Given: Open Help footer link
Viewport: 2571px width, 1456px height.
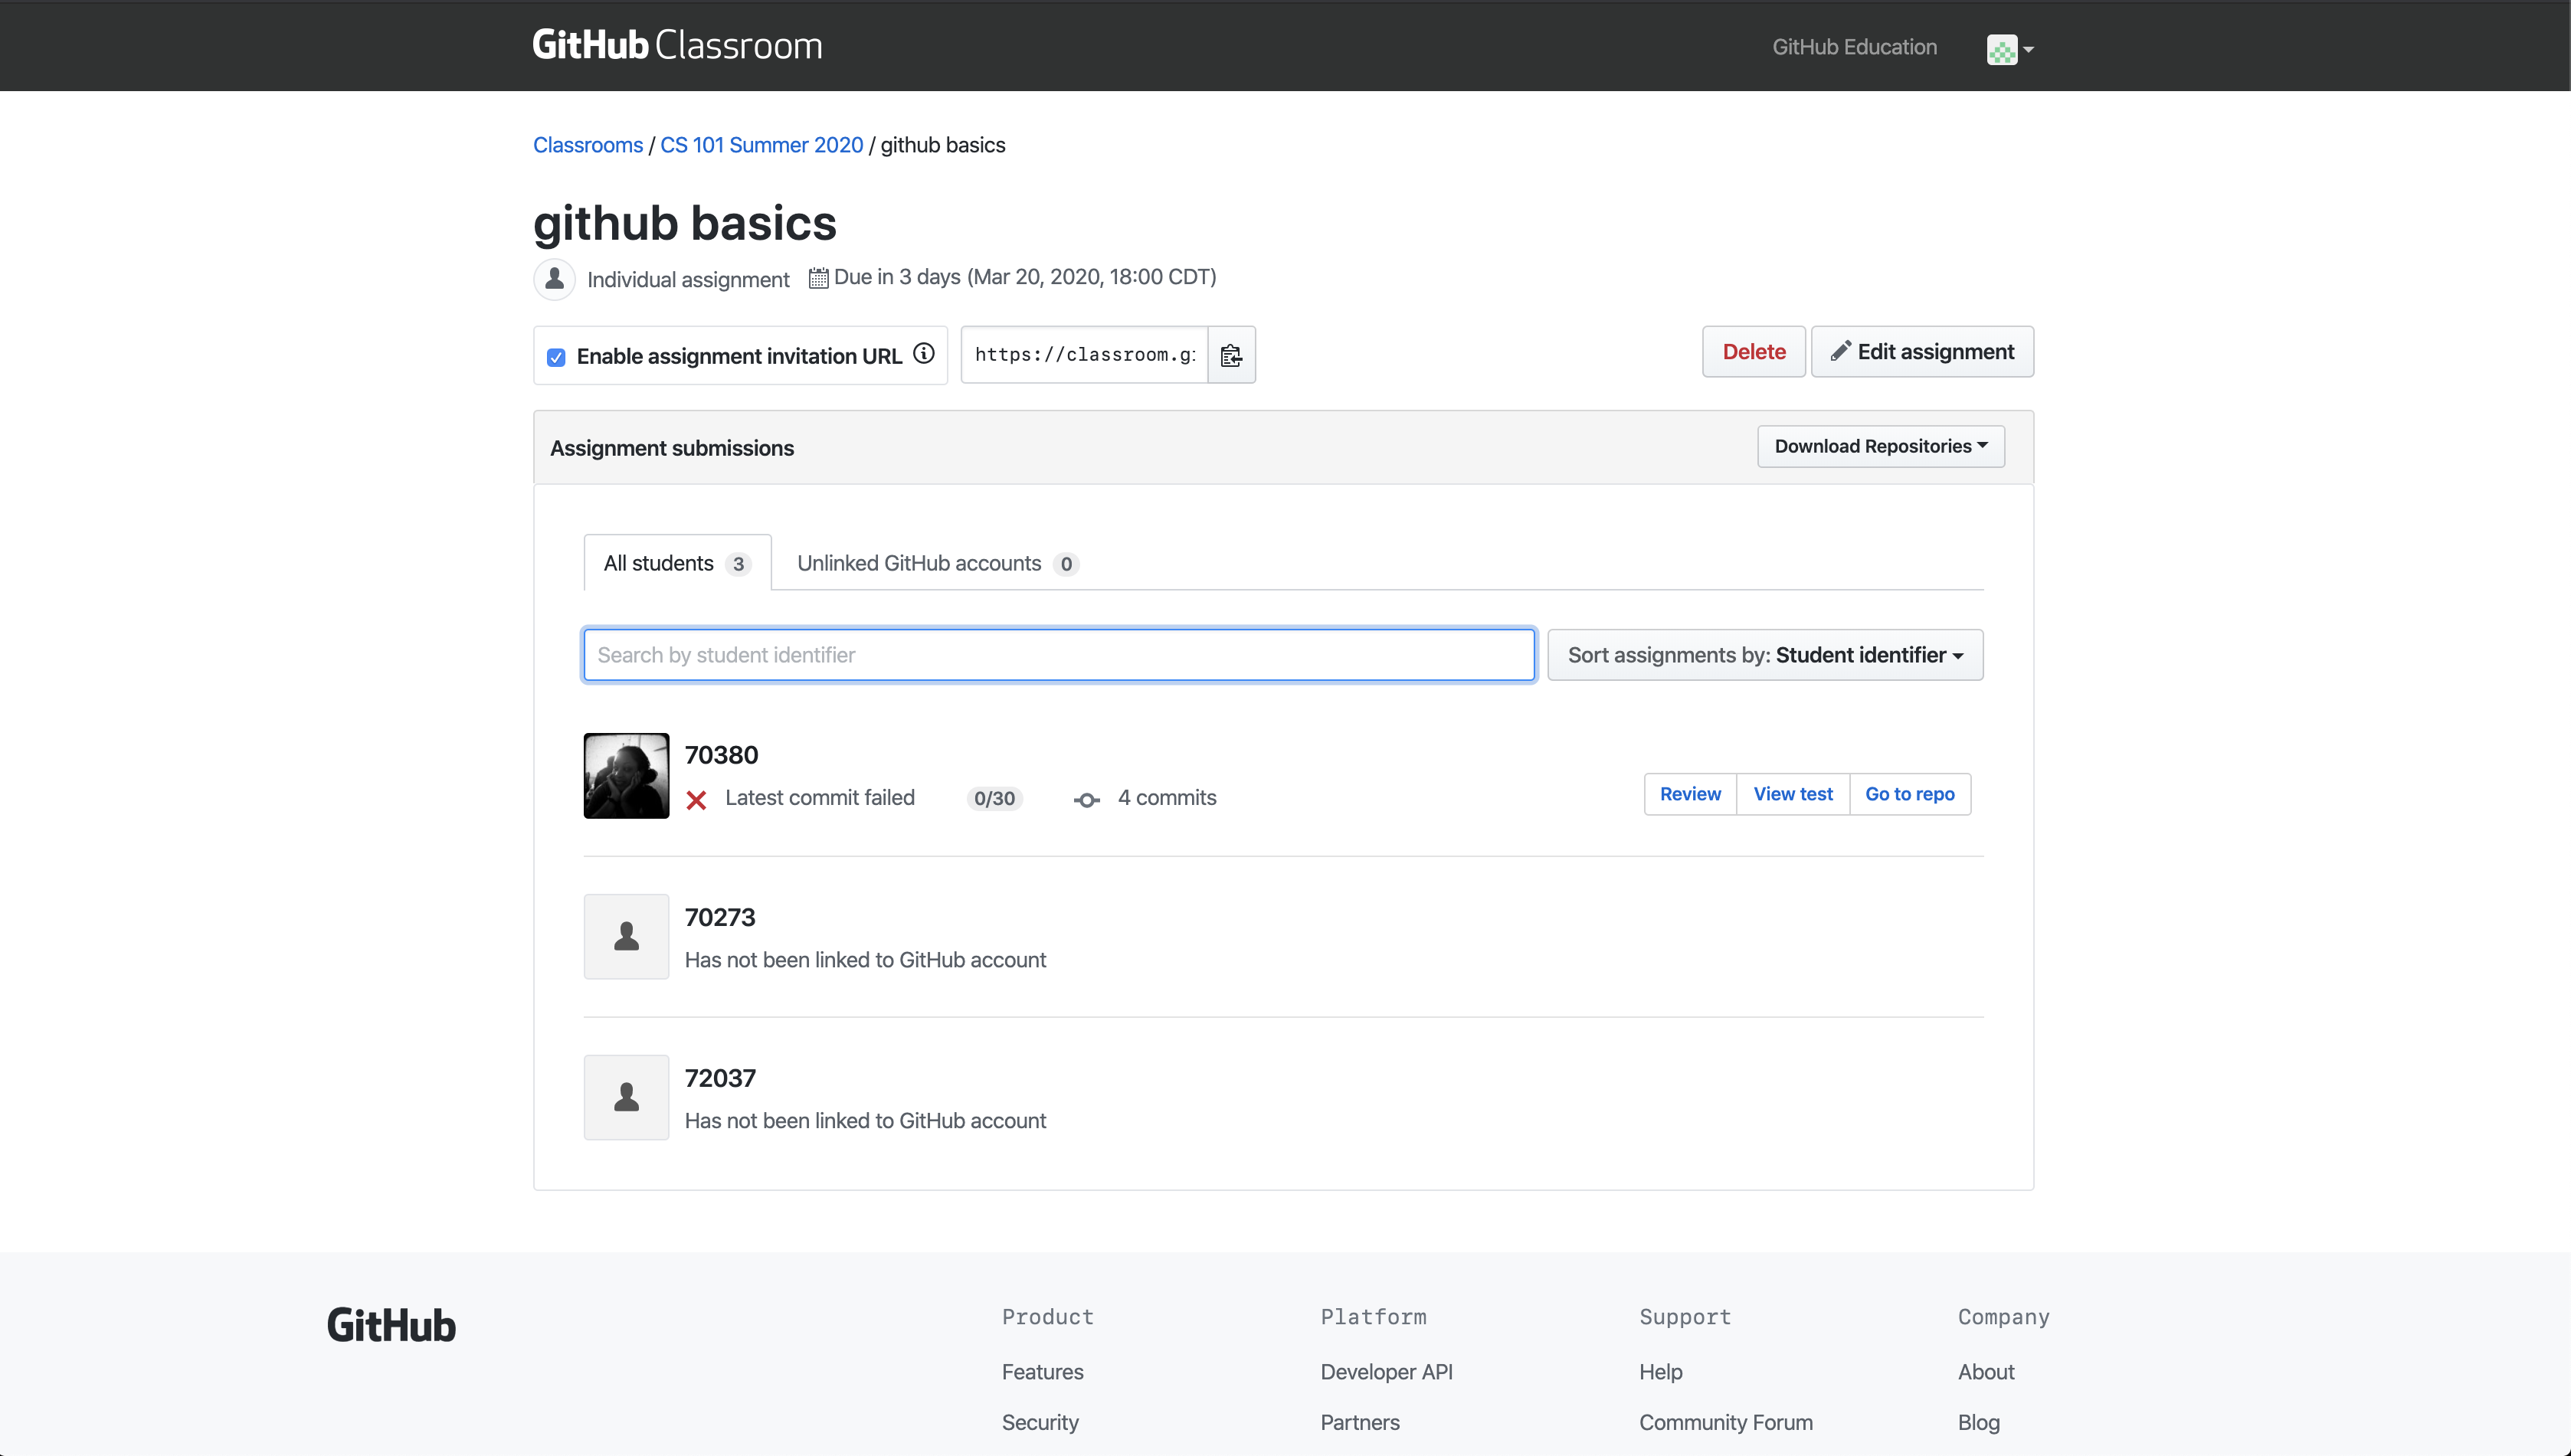Looking at the screenshot, I should (1660, 1372).
